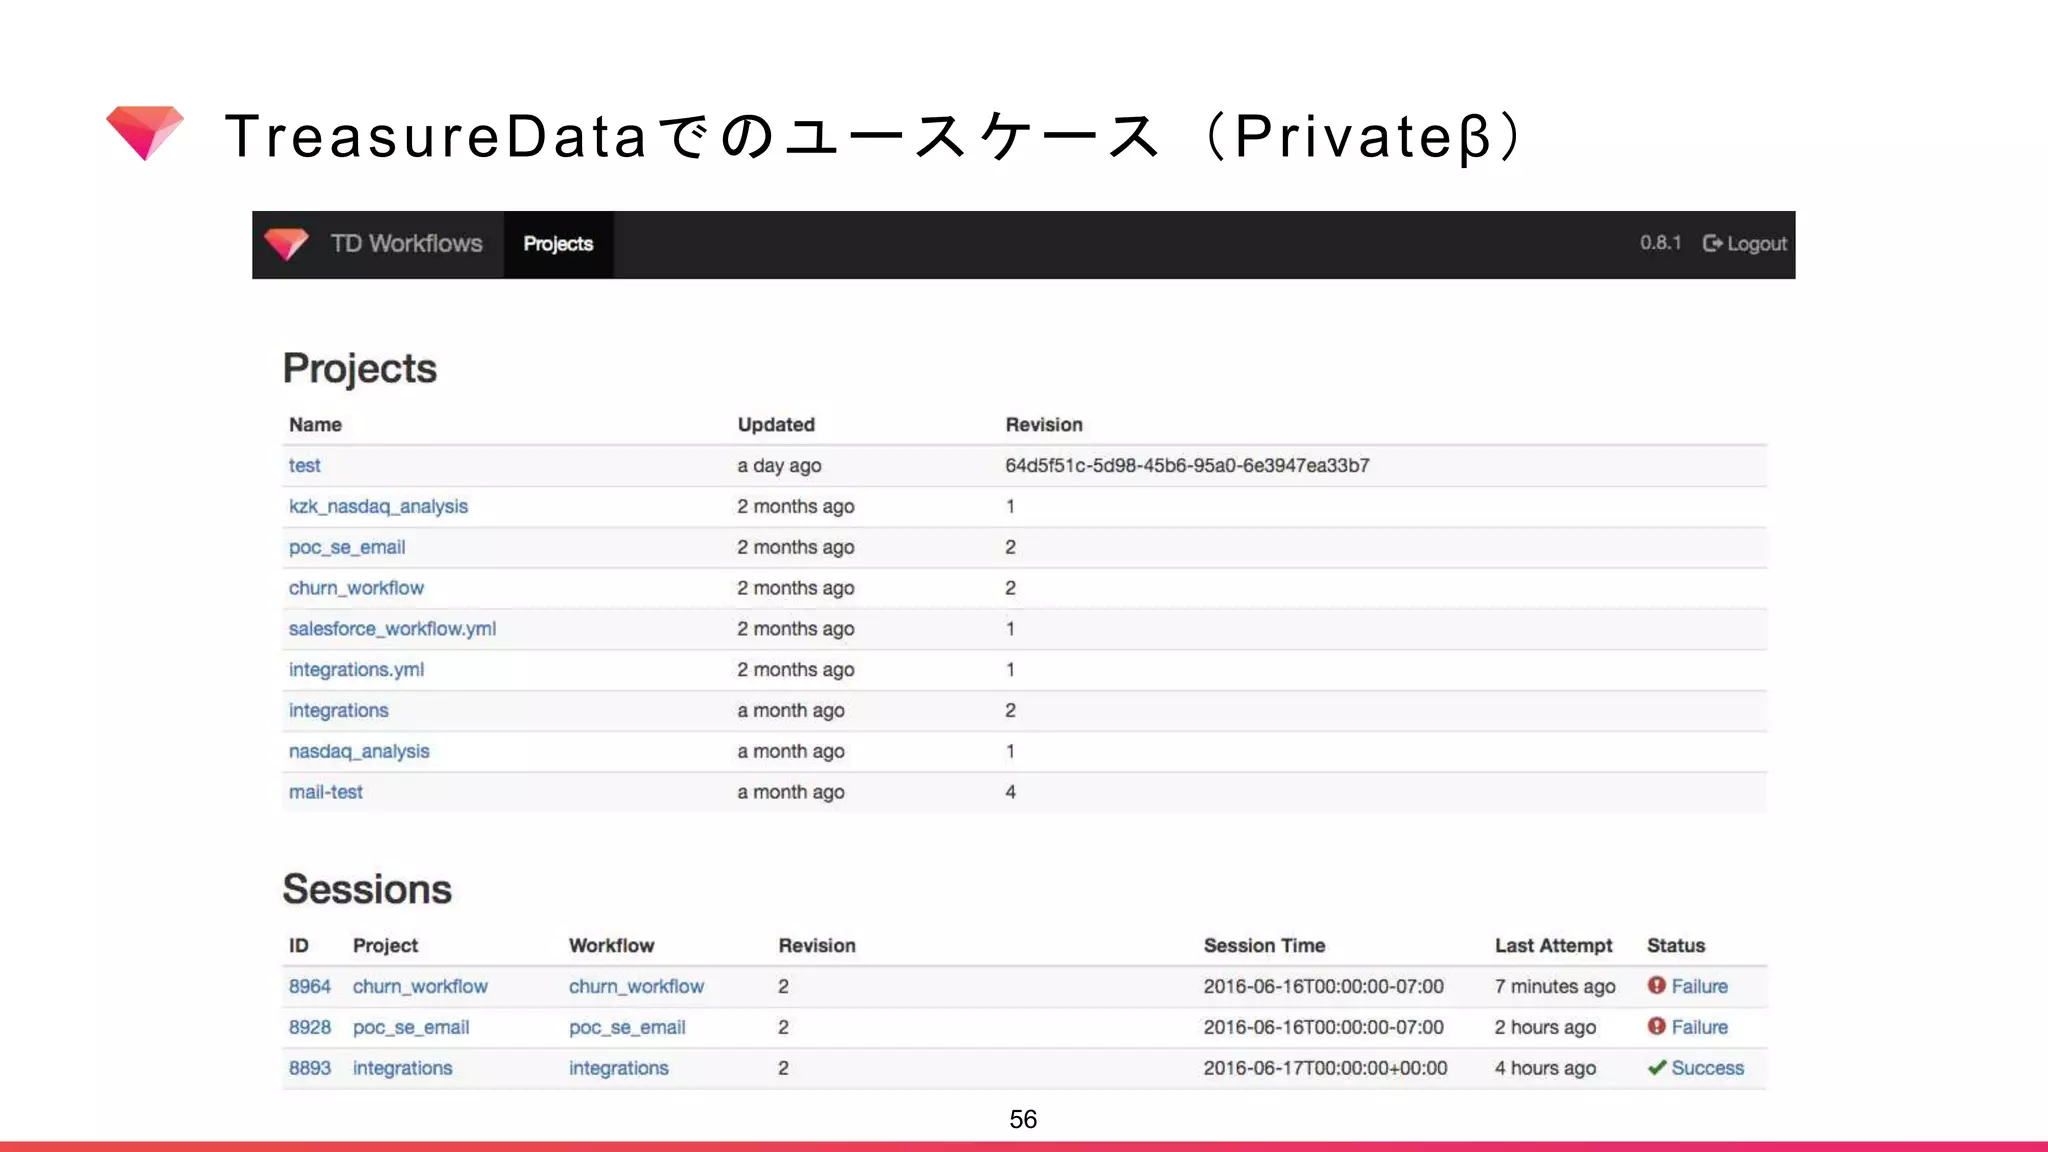
Task: Open the mail-test project
Action: pyautogui.click(x=326, y=792)
